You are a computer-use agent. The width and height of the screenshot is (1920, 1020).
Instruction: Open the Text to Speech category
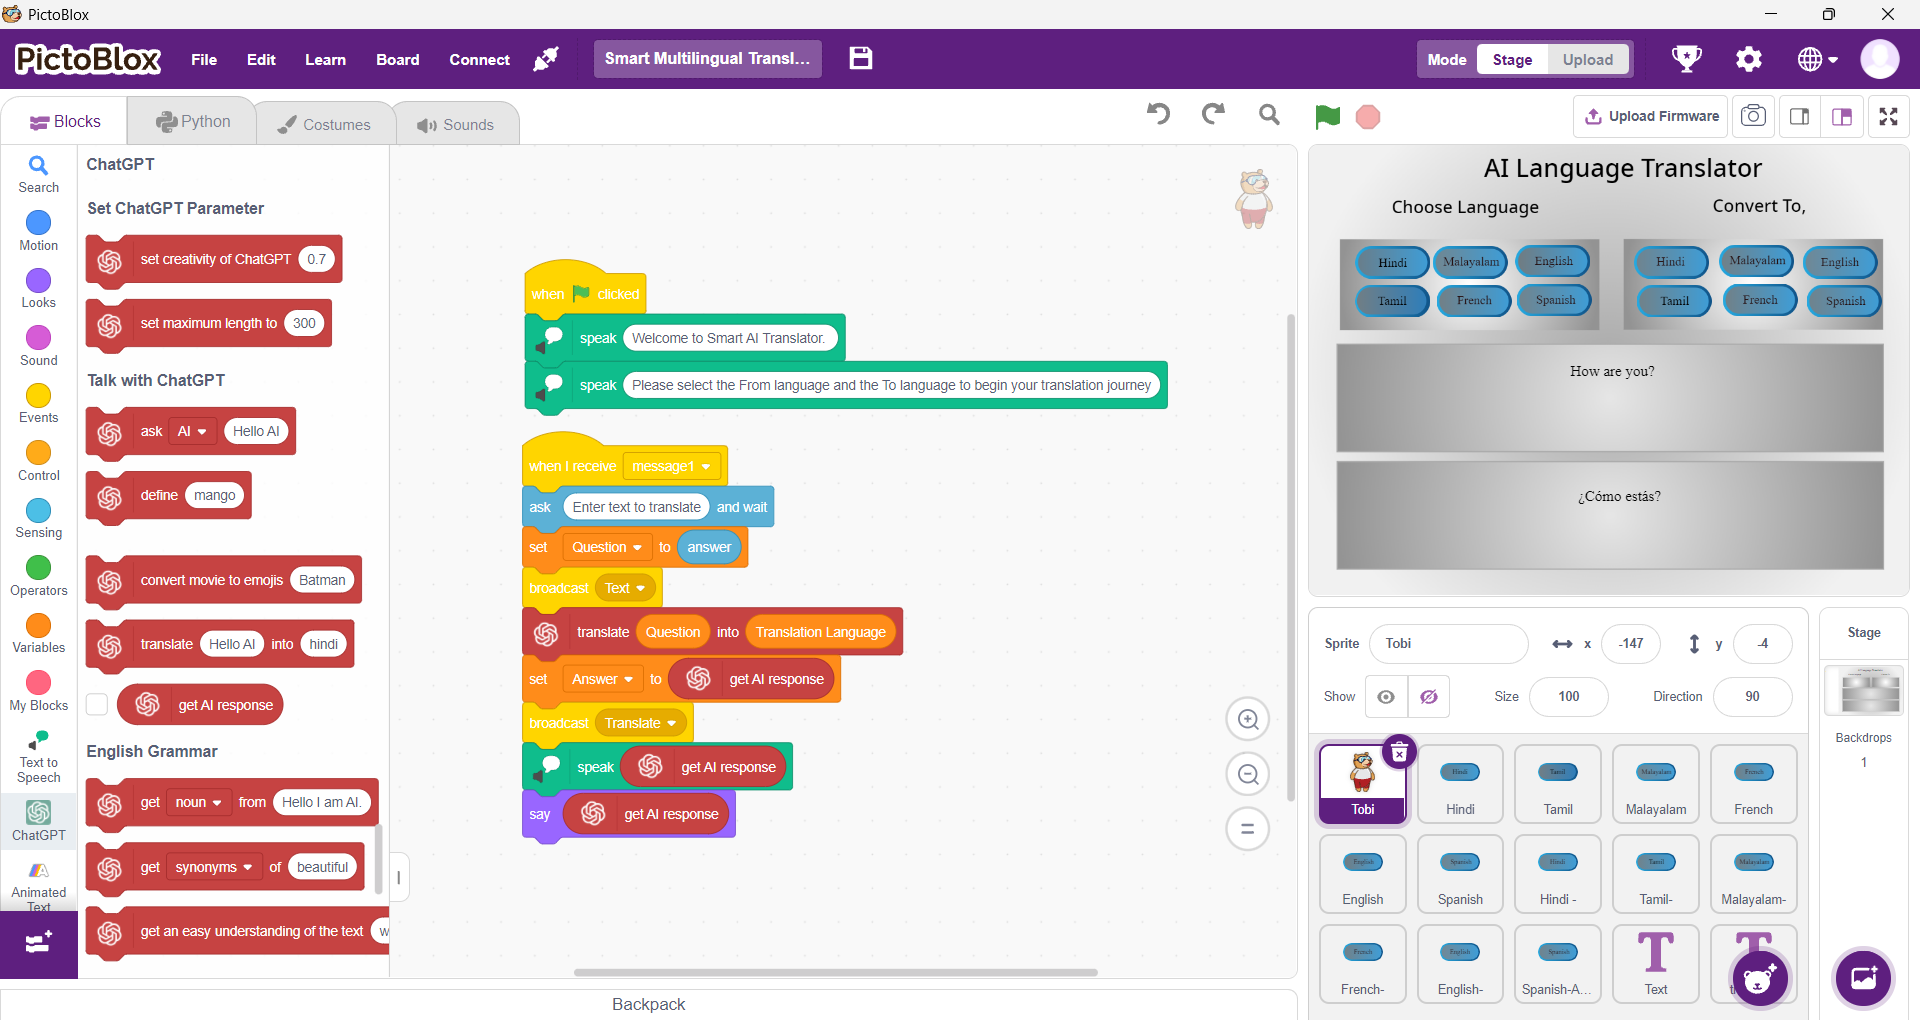[x=38, y=757]
